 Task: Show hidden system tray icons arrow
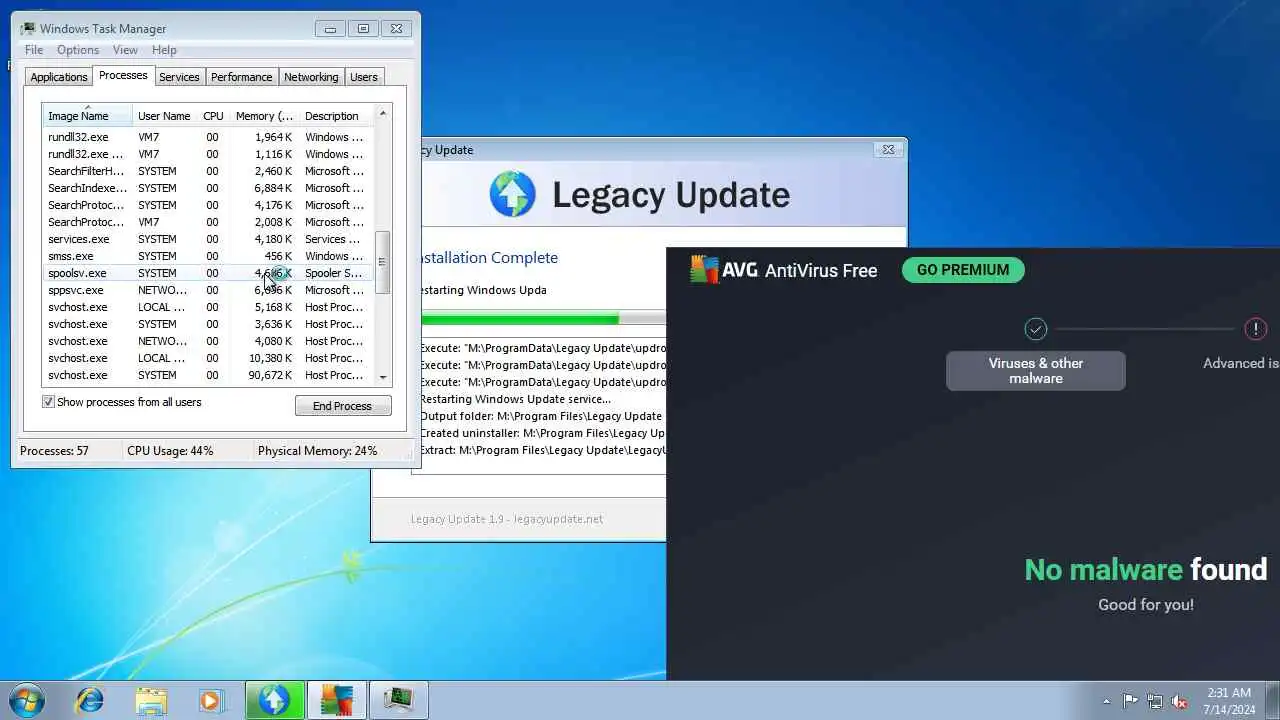(1106, 701)
